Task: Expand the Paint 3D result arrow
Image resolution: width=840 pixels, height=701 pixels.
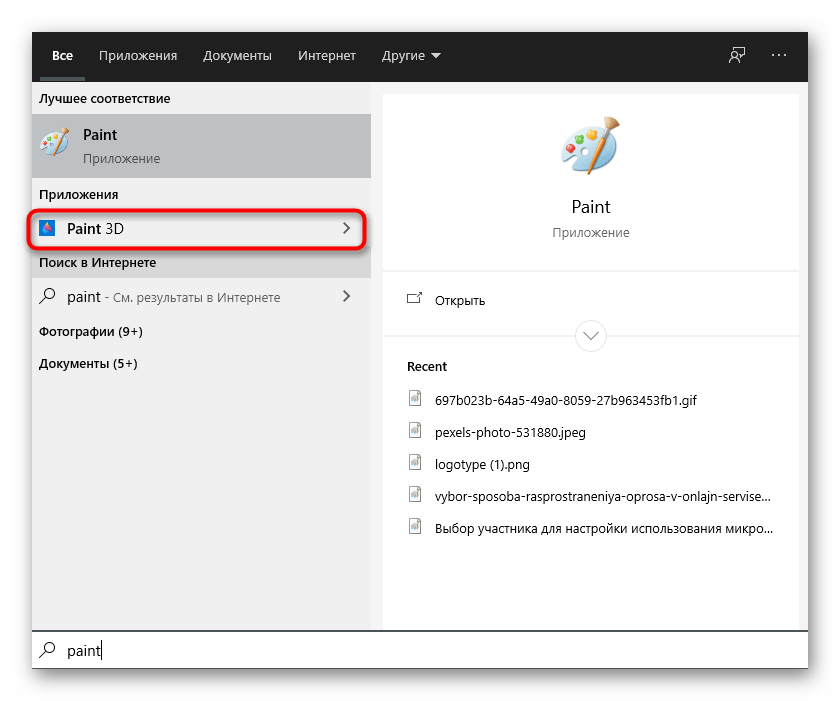Action: tap(347, 229)
